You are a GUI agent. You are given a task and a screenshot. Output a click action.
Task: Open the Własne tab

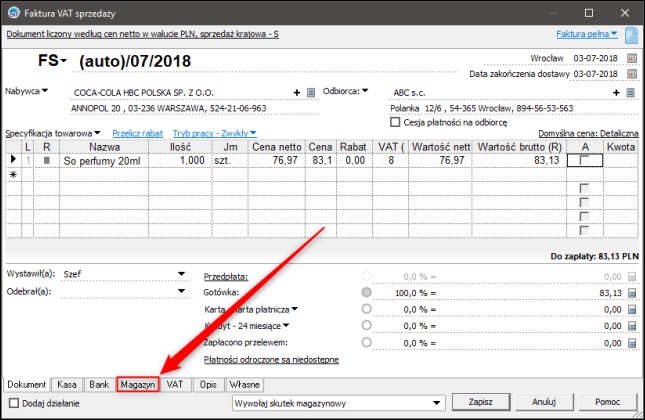coord(244,385)
